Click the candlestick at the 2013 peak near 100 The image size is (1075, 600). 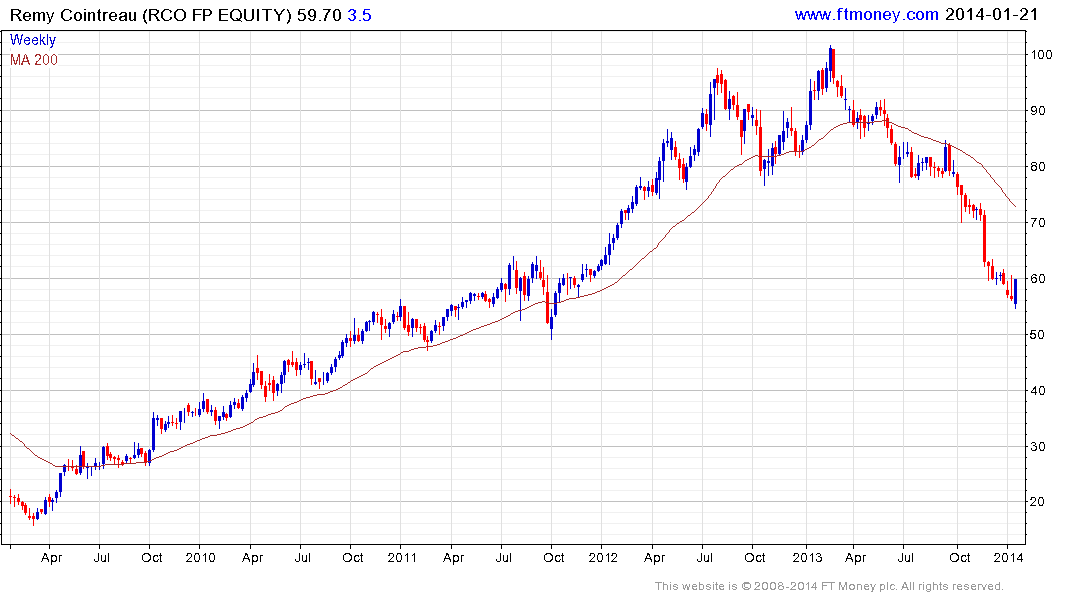[x=831, y=65]
